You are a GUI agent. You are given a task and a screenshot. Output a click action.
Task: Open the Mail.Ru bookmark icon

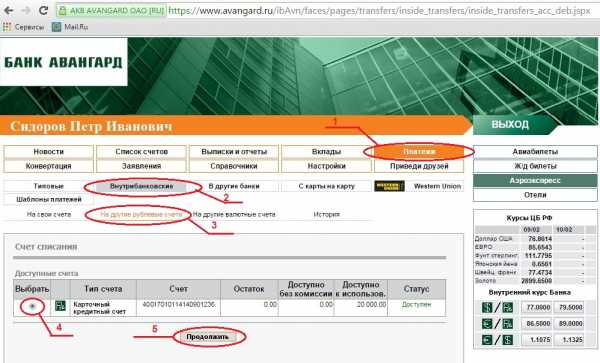tap(56, 27)
